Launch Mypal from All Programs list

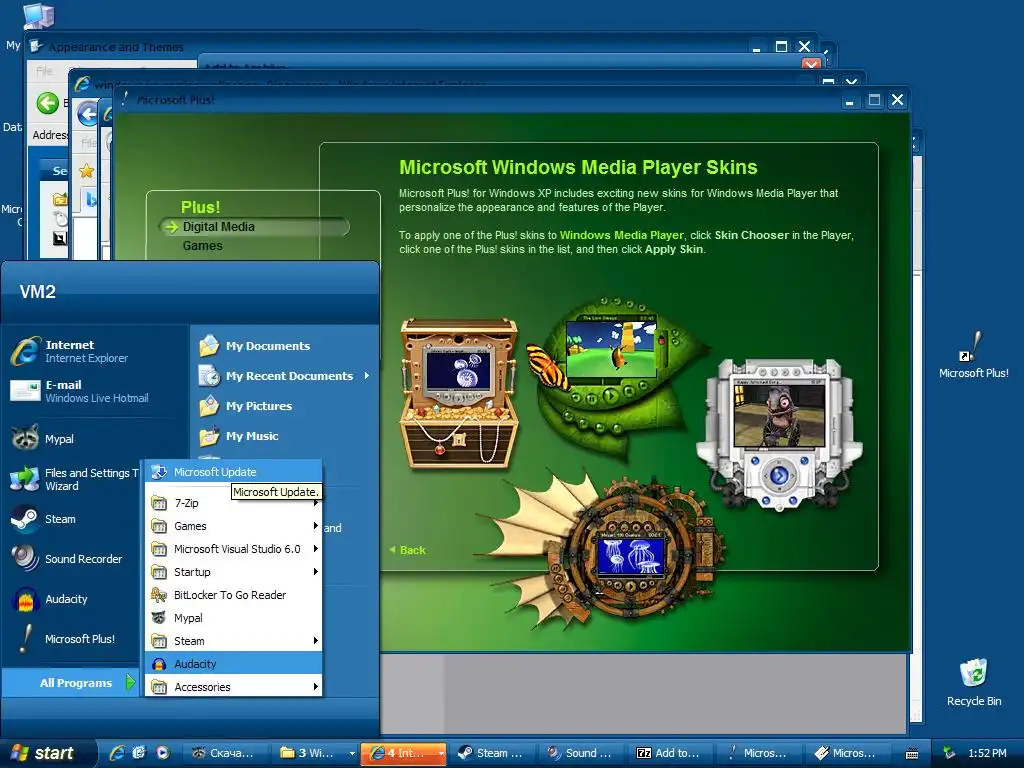pyautogui.click(x=233, y=617)
